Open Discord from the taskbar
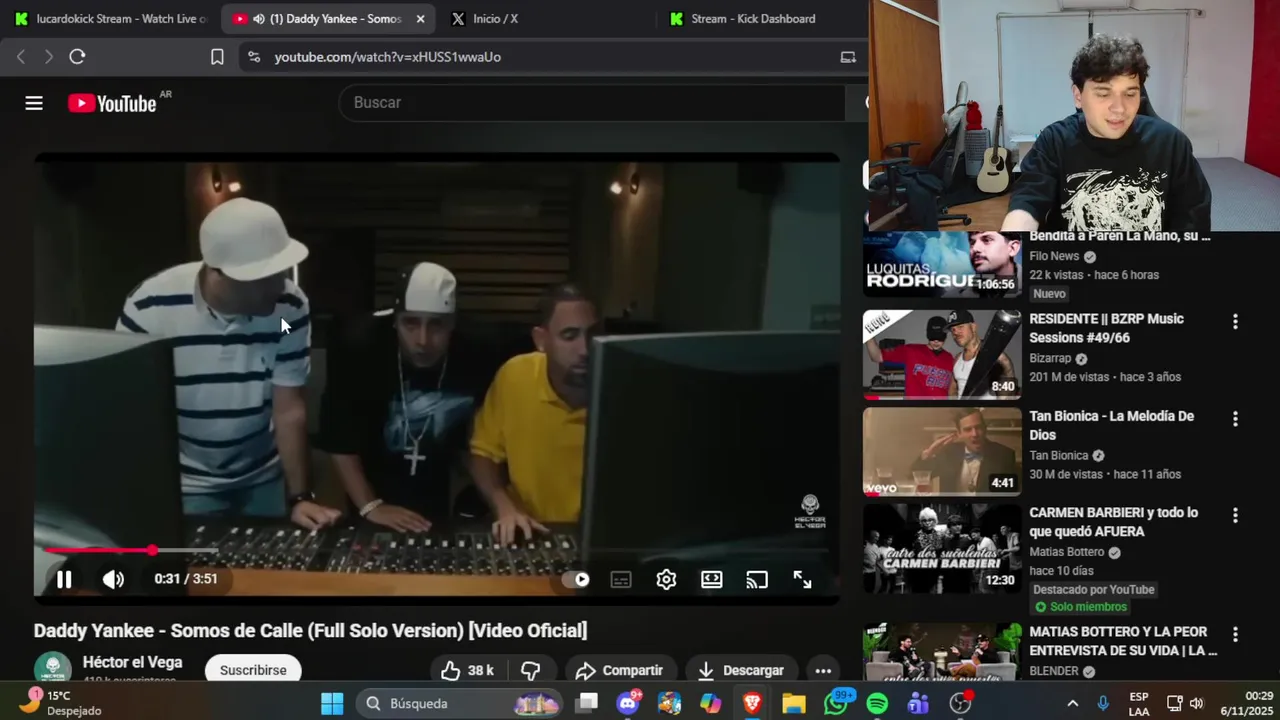 628,703
